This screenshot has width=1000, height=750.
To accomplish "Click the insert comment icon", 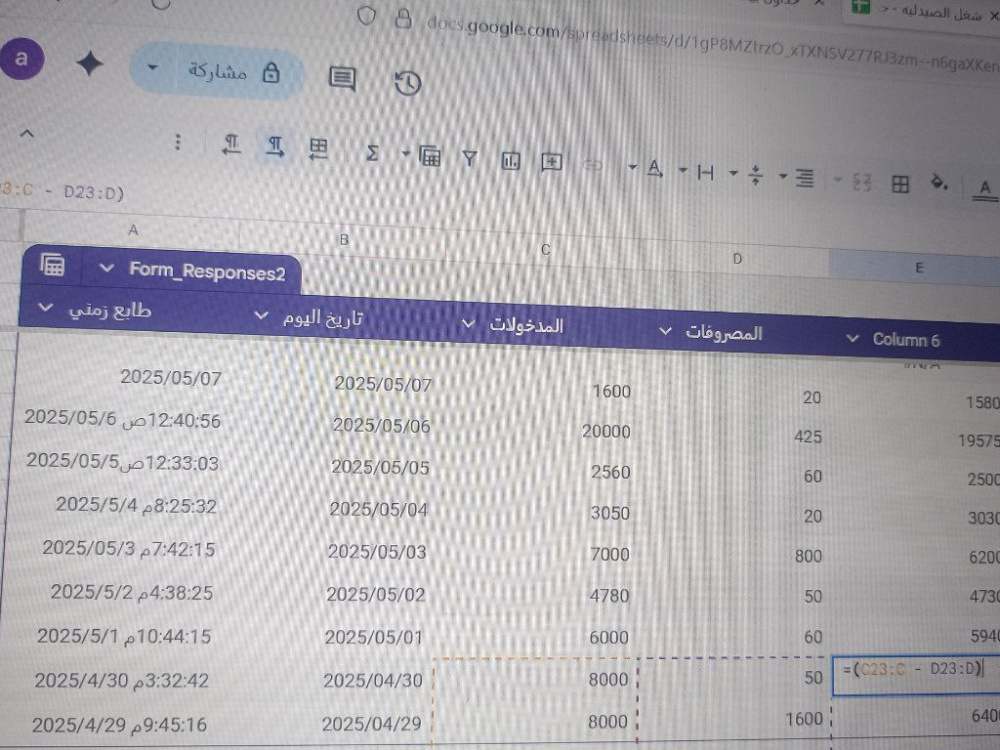I will 551,163.
